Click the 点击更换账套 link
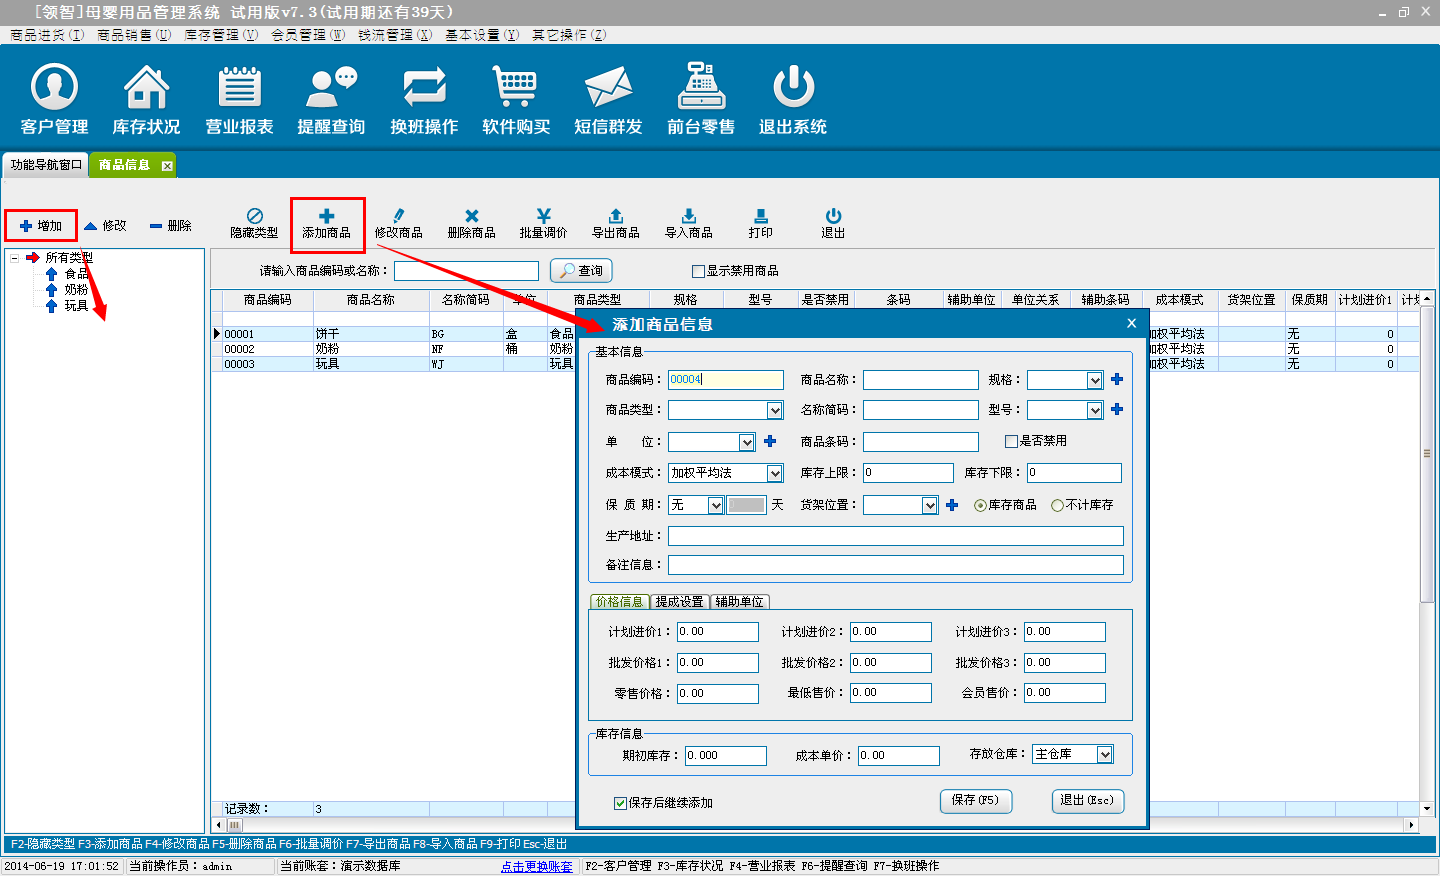This screenshot has height=876, width=1440. (x=537, y=867)
